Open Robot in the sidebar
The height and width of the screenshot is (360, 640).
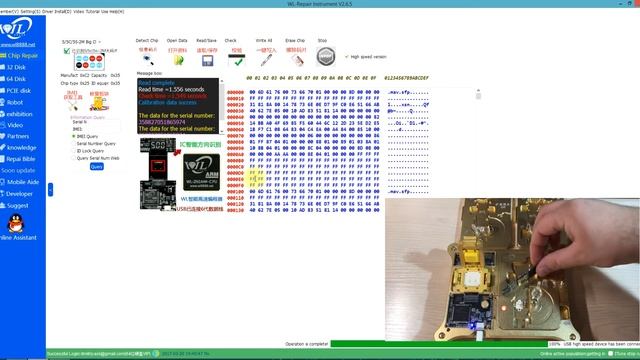12,102
